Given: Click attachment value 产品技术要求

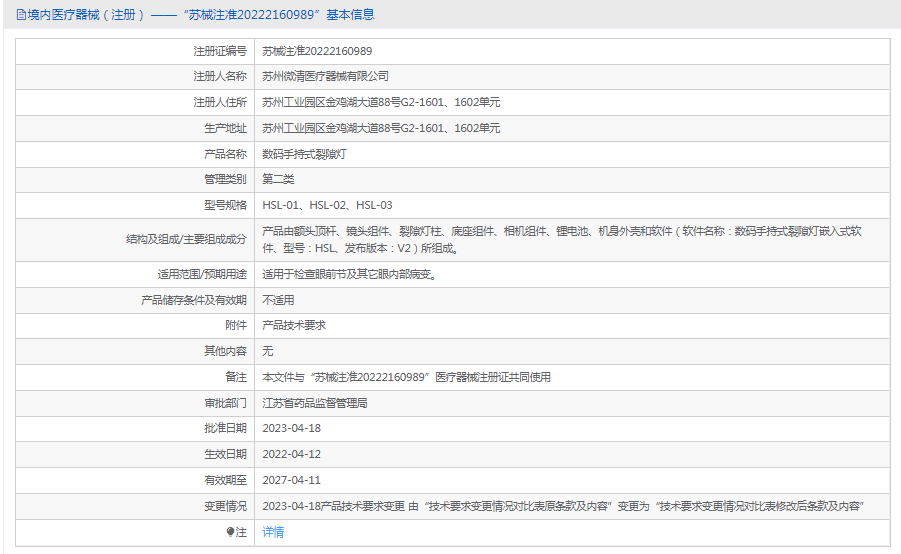Looking at the screenshot, I should (x=294, y=325).
